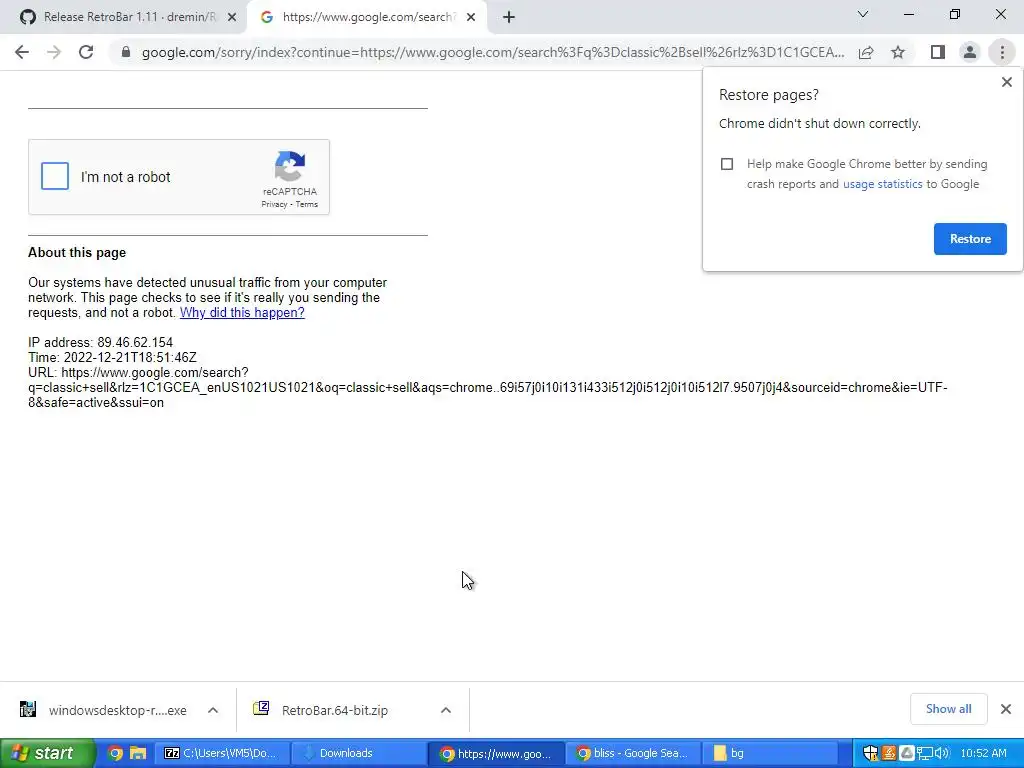Click the 10:52 AM clock

(x=984, y=753)
